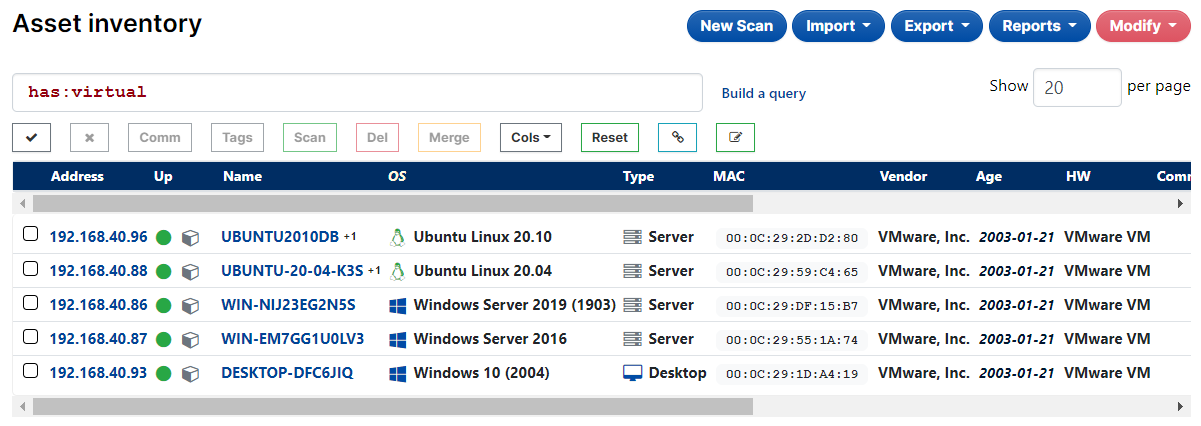The image size is (1201, 426).
Task: Click green up status dot for 192.168.40.93
Action: pos(164,374)
